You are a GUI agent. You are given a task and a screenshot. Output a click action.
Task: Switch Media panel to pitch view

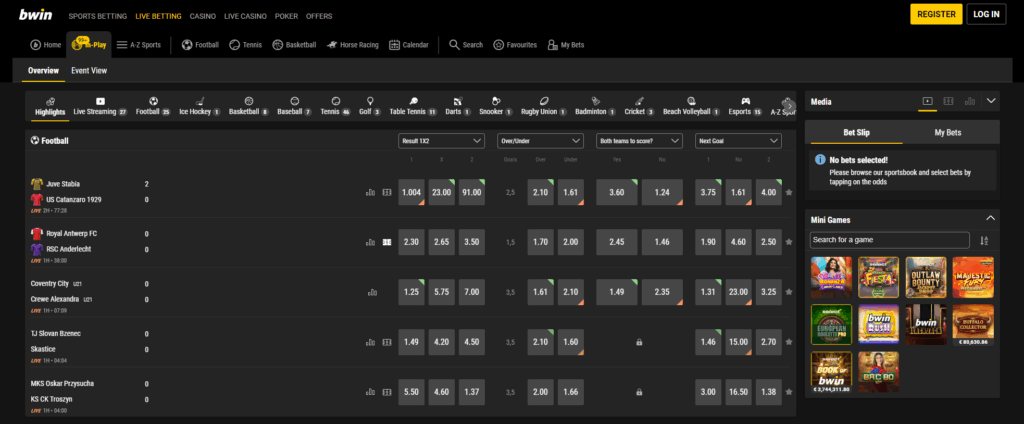(x=948, y=101)
